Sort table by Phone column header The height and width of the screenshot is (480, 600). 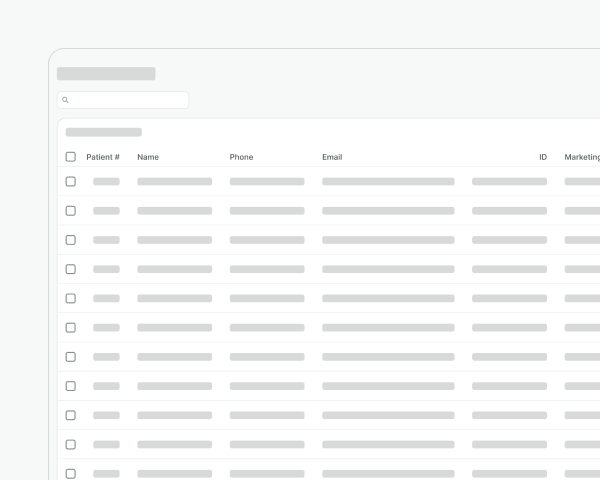(241, 157)
